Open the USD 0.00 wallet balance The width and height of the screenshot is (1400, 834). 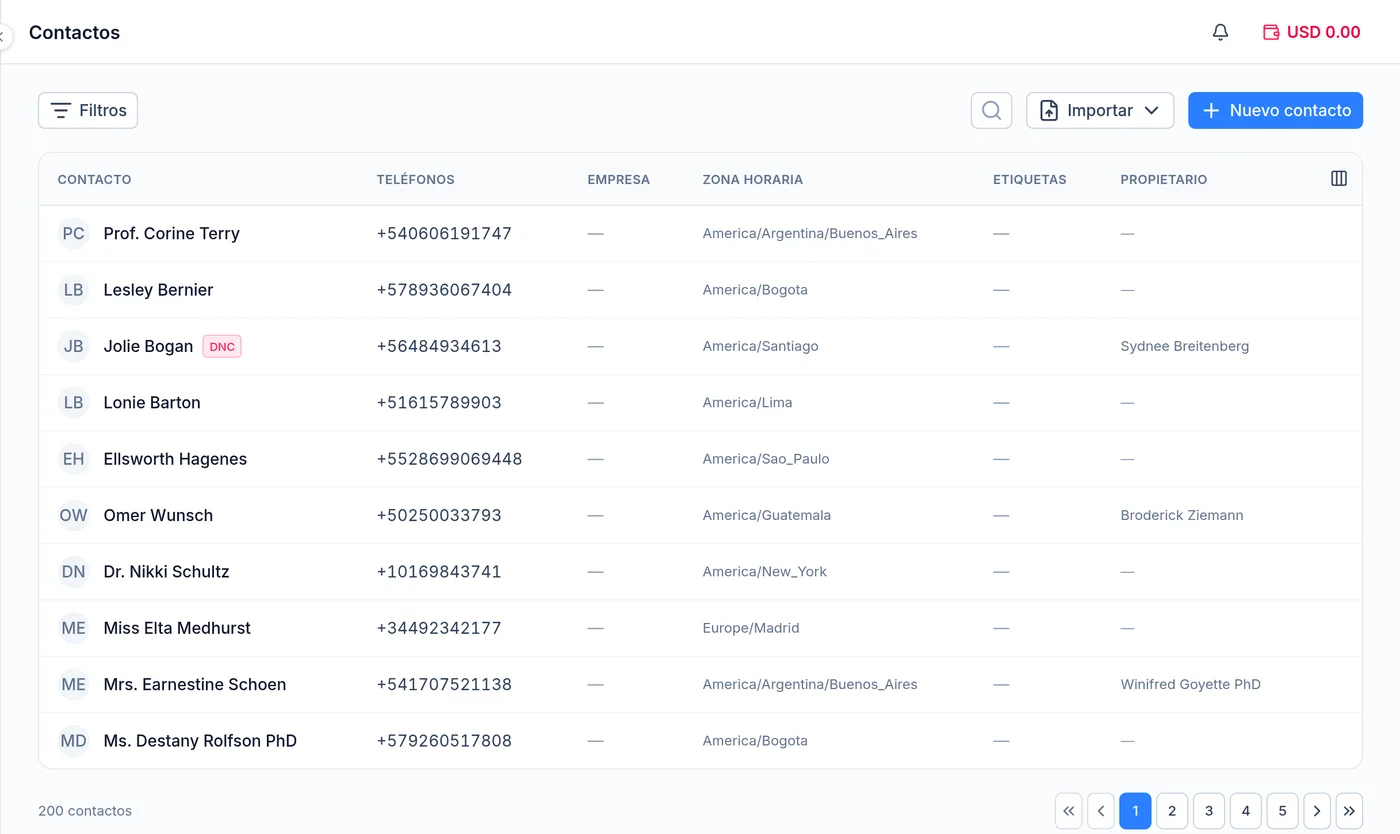pos(1312,32)
